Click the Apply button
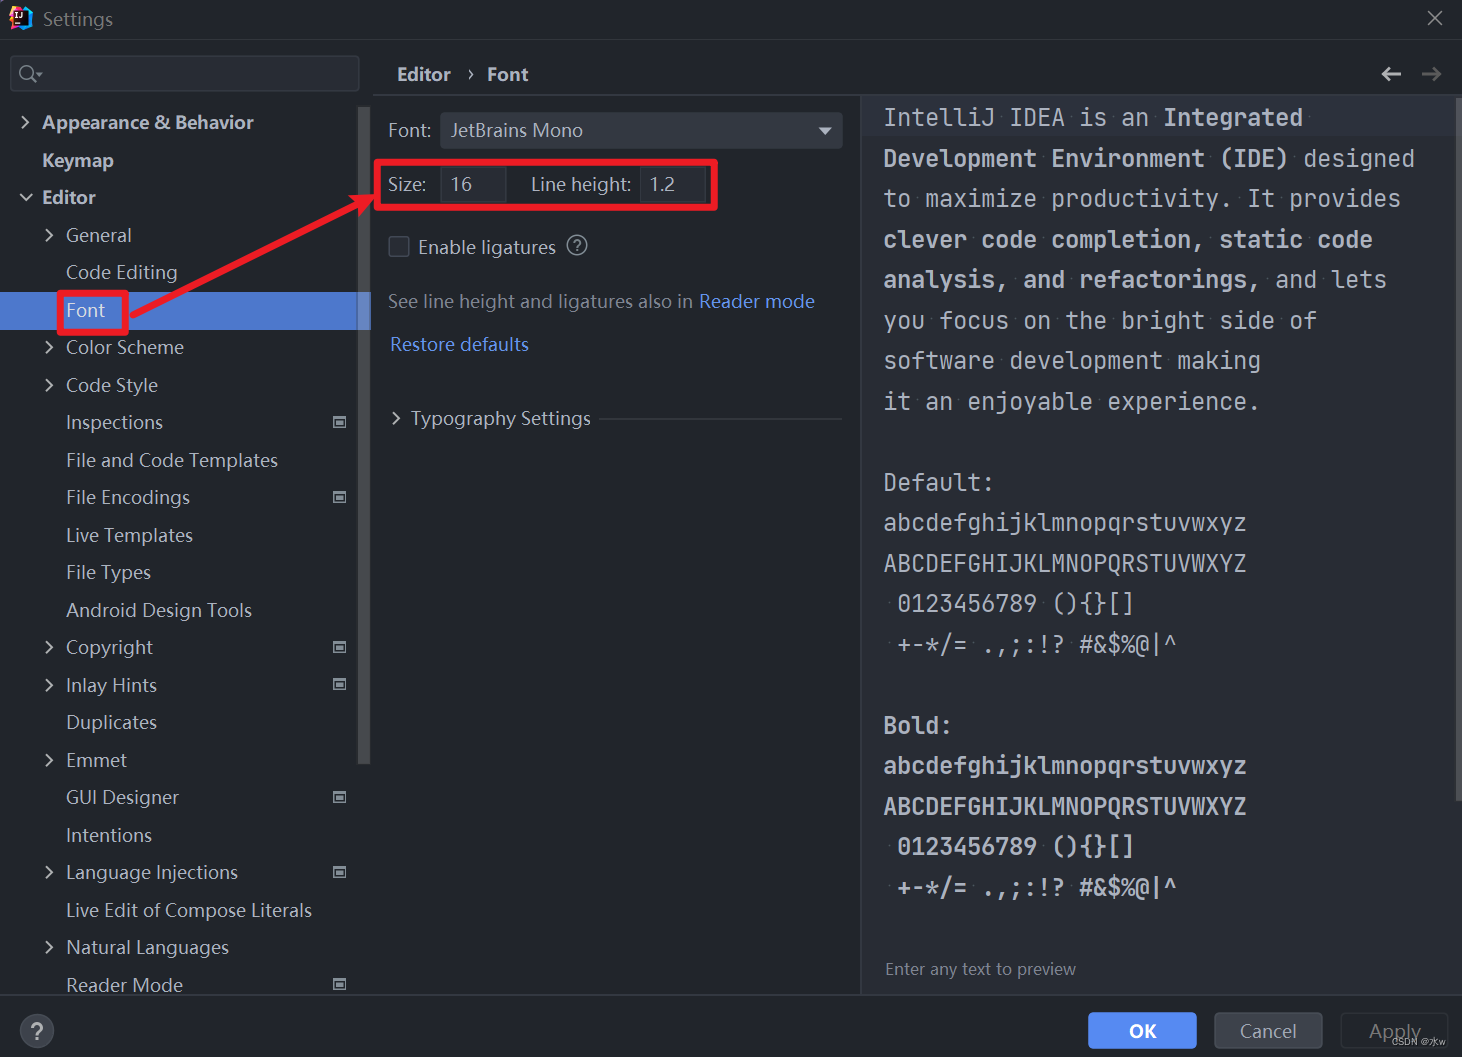This screenshot has width=1462, height=1057. coord(1394,1031)
